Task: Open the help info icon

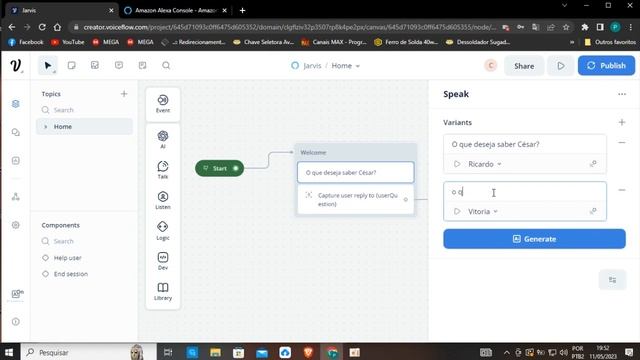Action: 16,322
